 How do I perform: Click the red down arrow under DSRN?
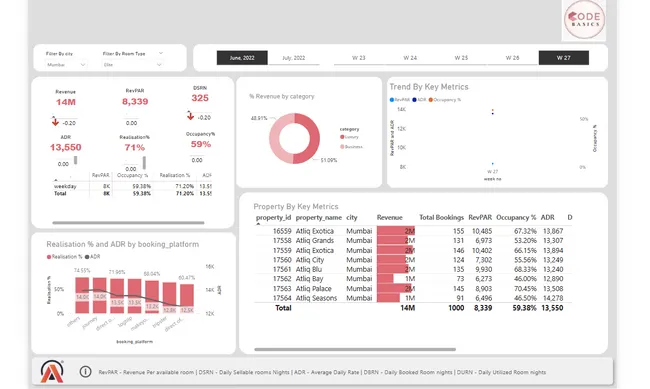tap(190, 117)
